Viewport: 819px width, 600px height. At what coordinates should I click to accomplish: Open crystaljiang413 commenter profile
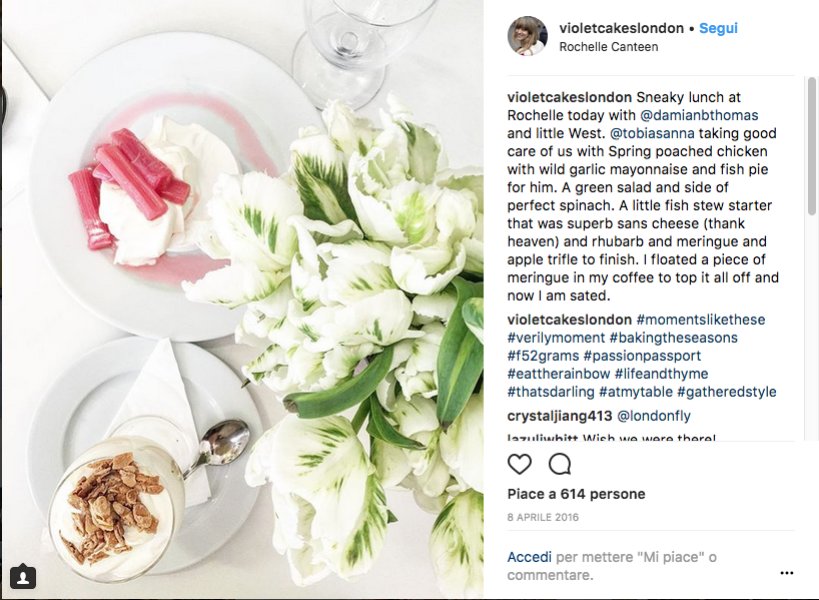point(559,416)
